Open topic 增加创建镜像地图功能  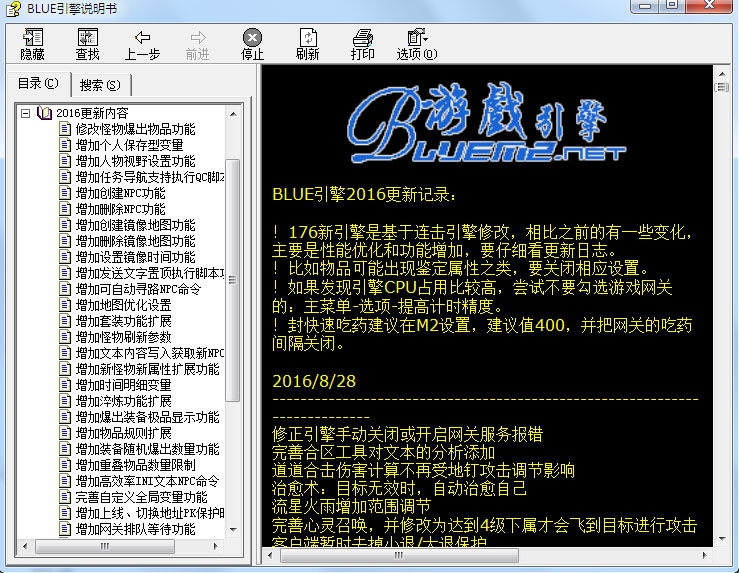[x=135, y=225]
